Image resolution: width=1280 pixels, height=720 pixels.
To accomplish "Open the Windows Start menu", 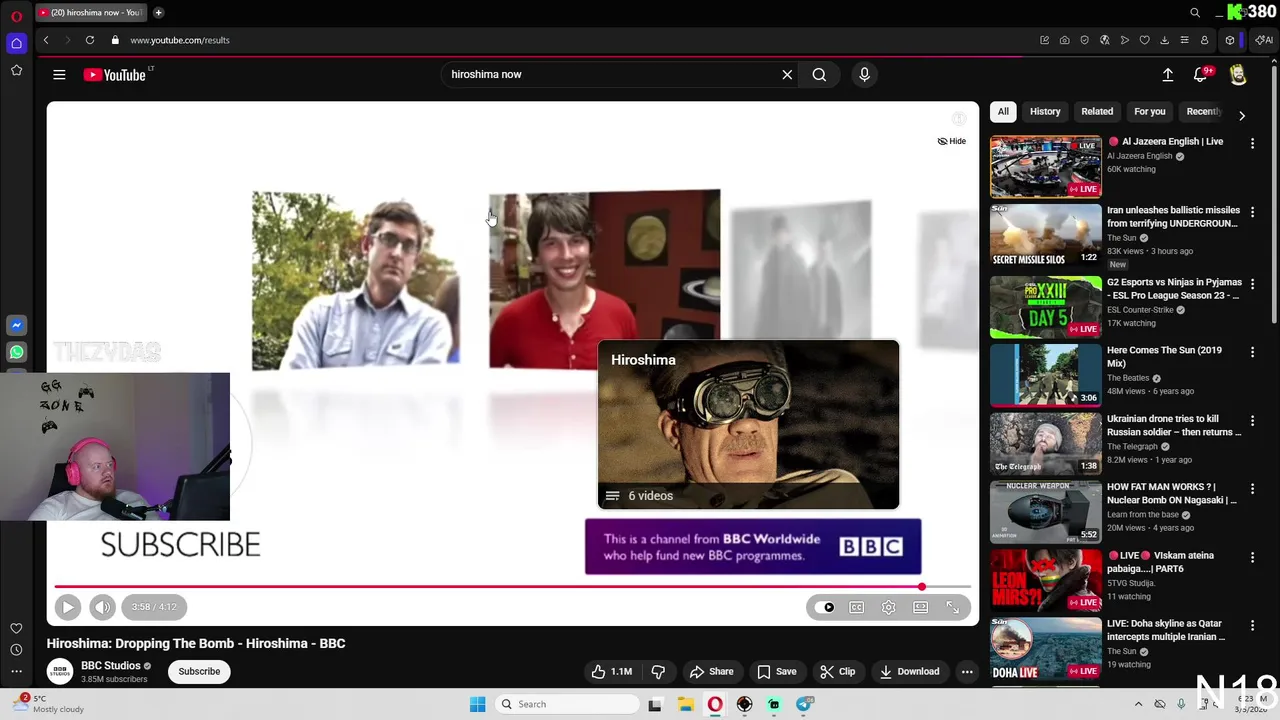I will (477, 704).
